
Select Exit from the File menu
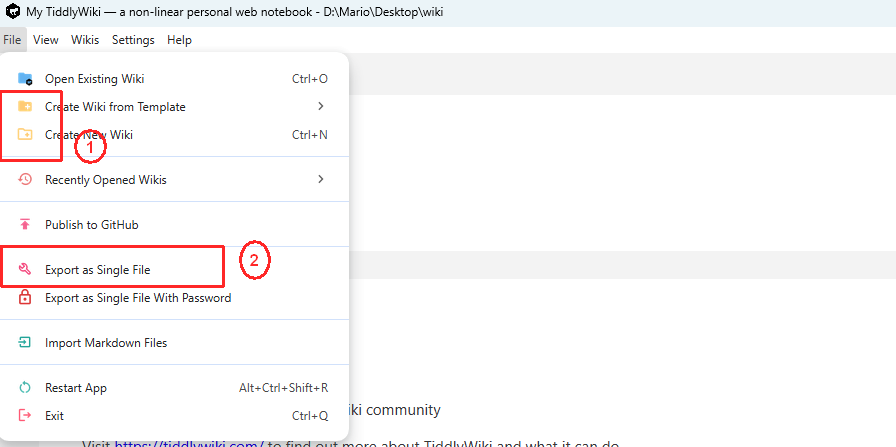point(174,416)
